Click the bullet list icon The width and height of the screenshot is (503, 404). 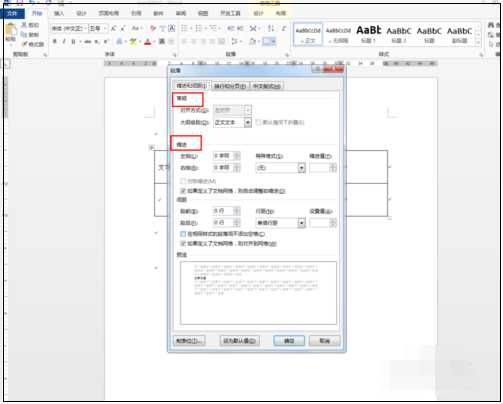tap(184, 29)
